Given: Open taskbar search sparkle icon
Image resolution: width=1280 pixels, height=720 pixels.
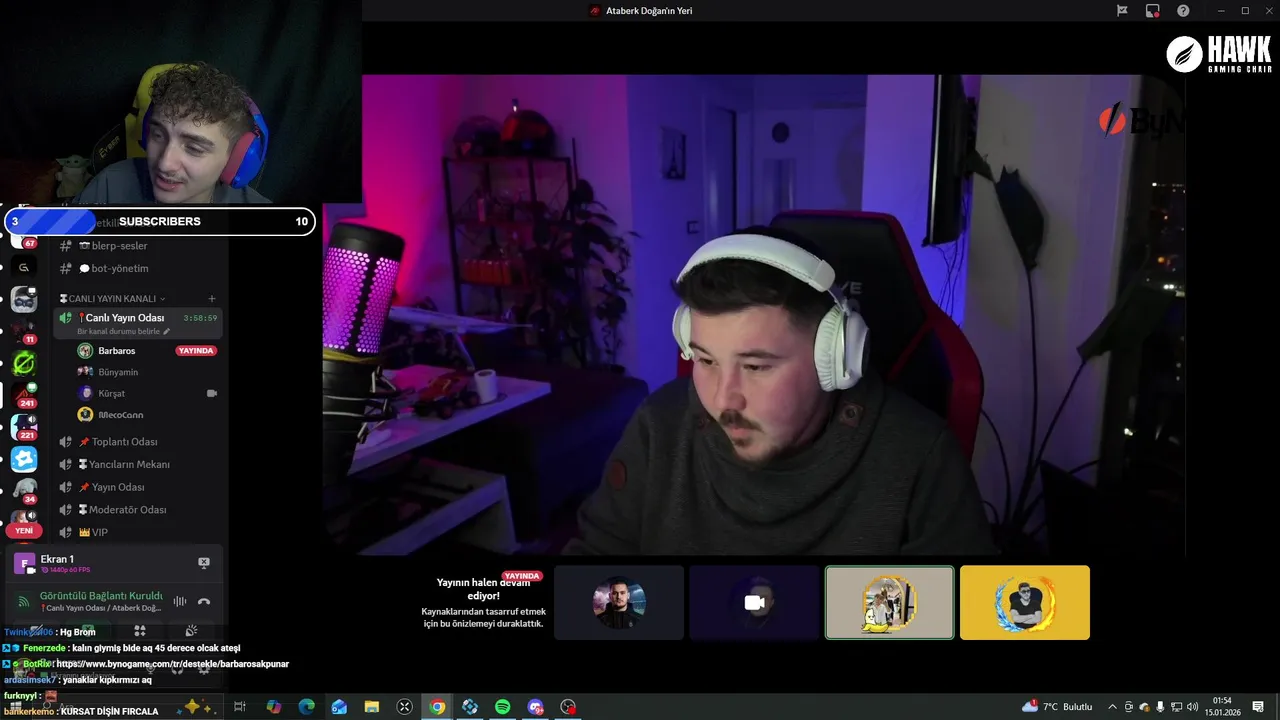Looking at the screenshot, I should (198, 707).
